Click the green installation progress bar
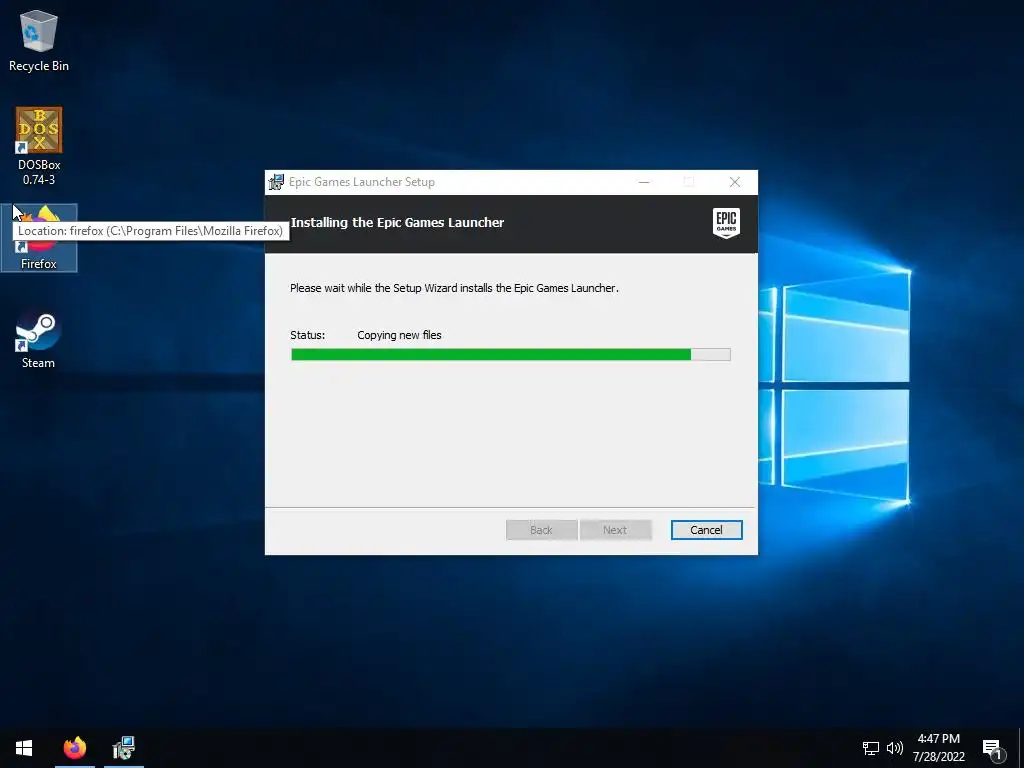 511,355
